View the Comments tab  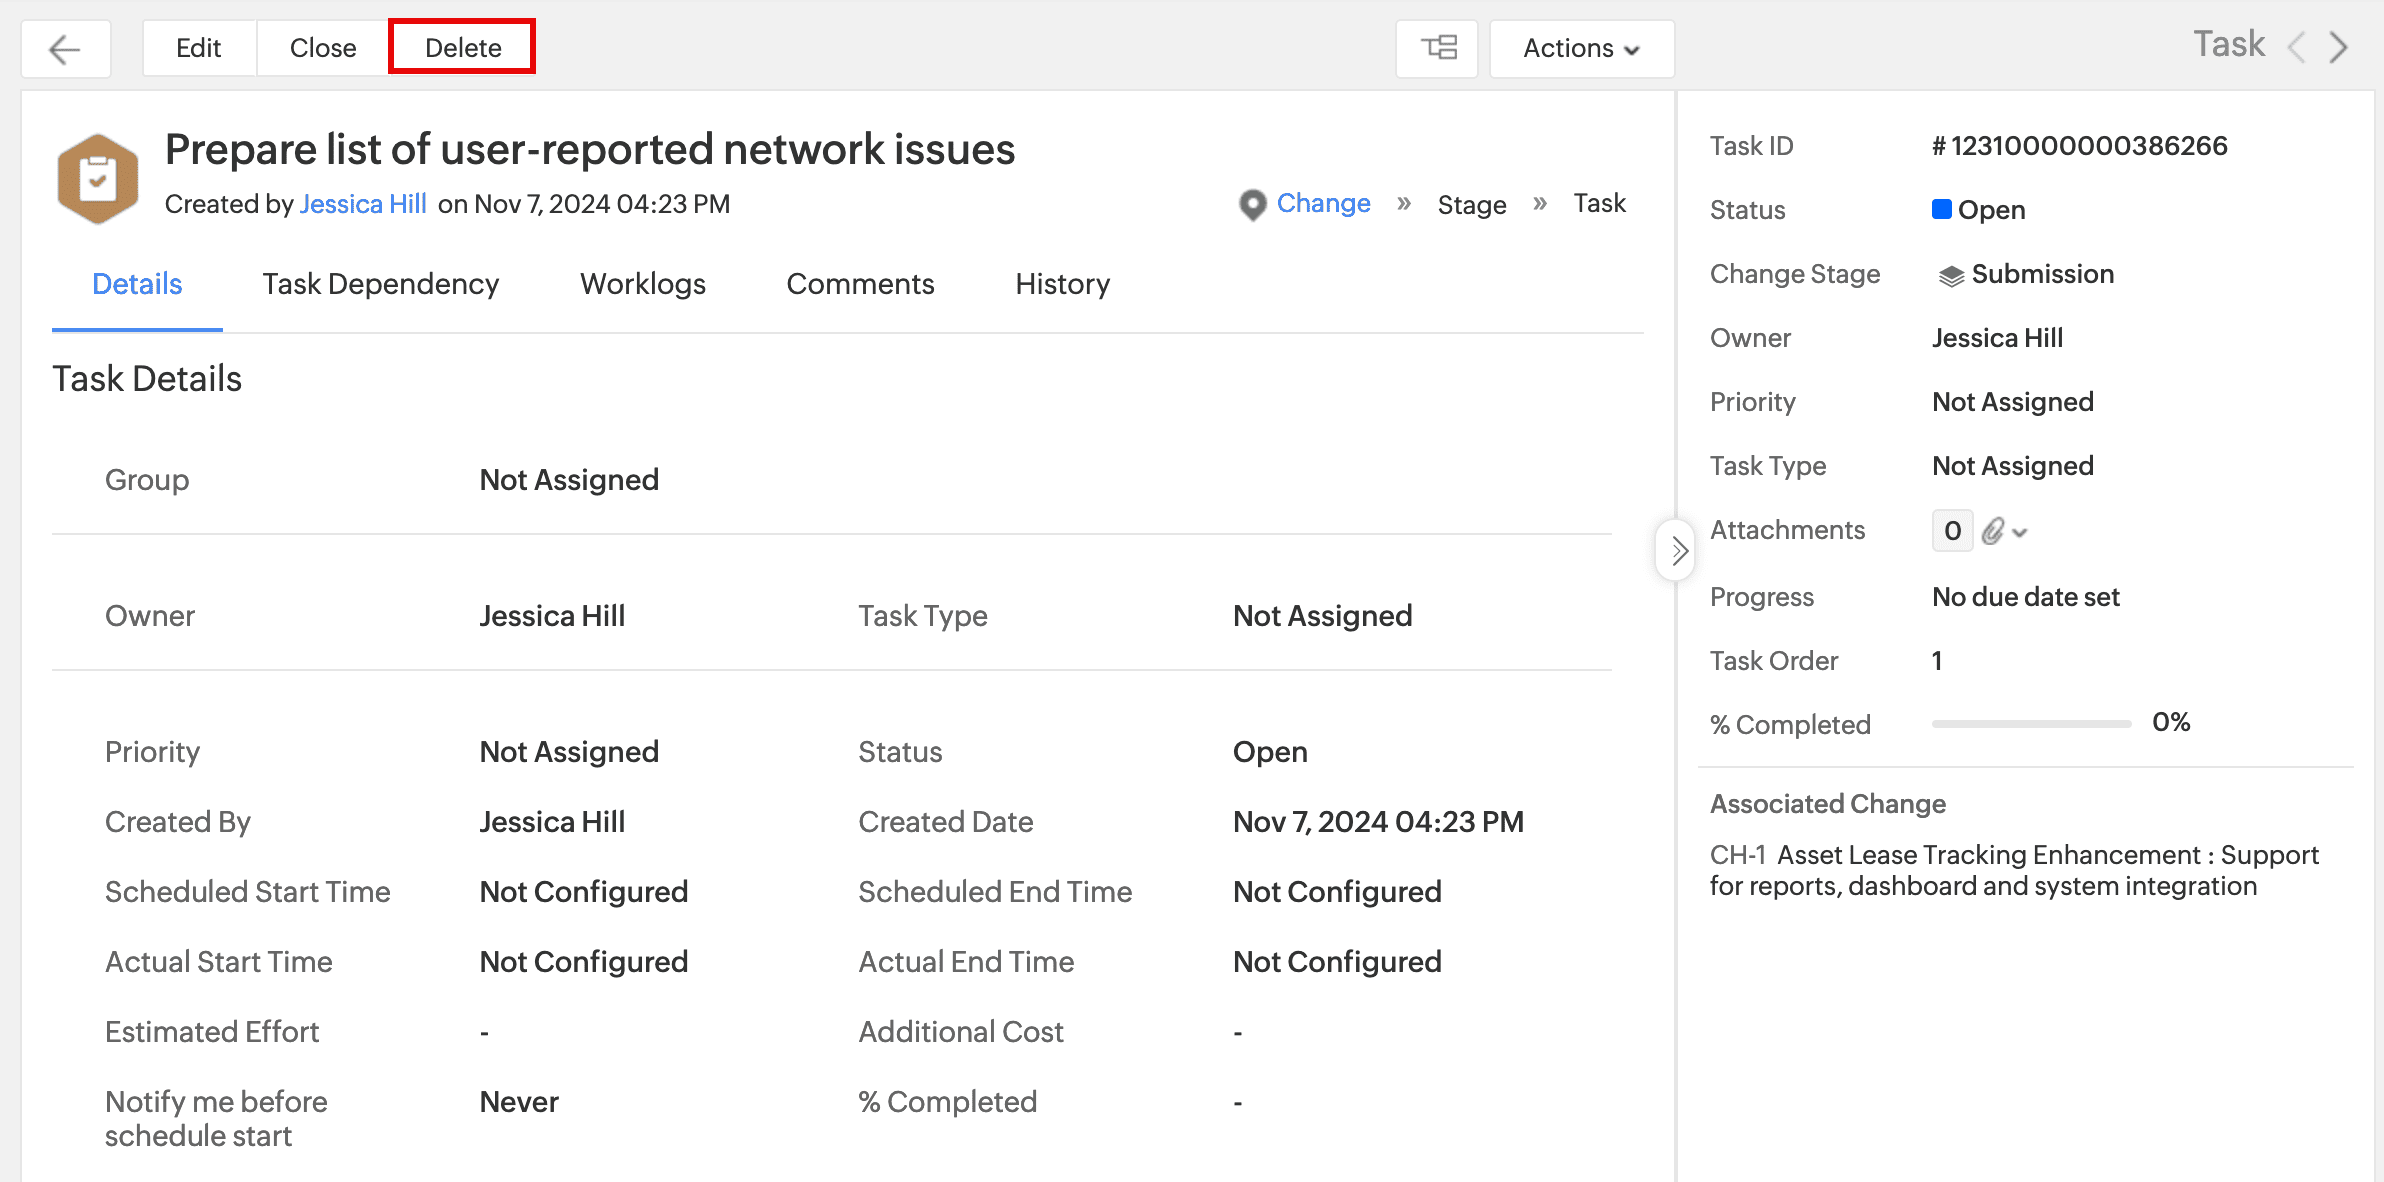pos(860,284)
